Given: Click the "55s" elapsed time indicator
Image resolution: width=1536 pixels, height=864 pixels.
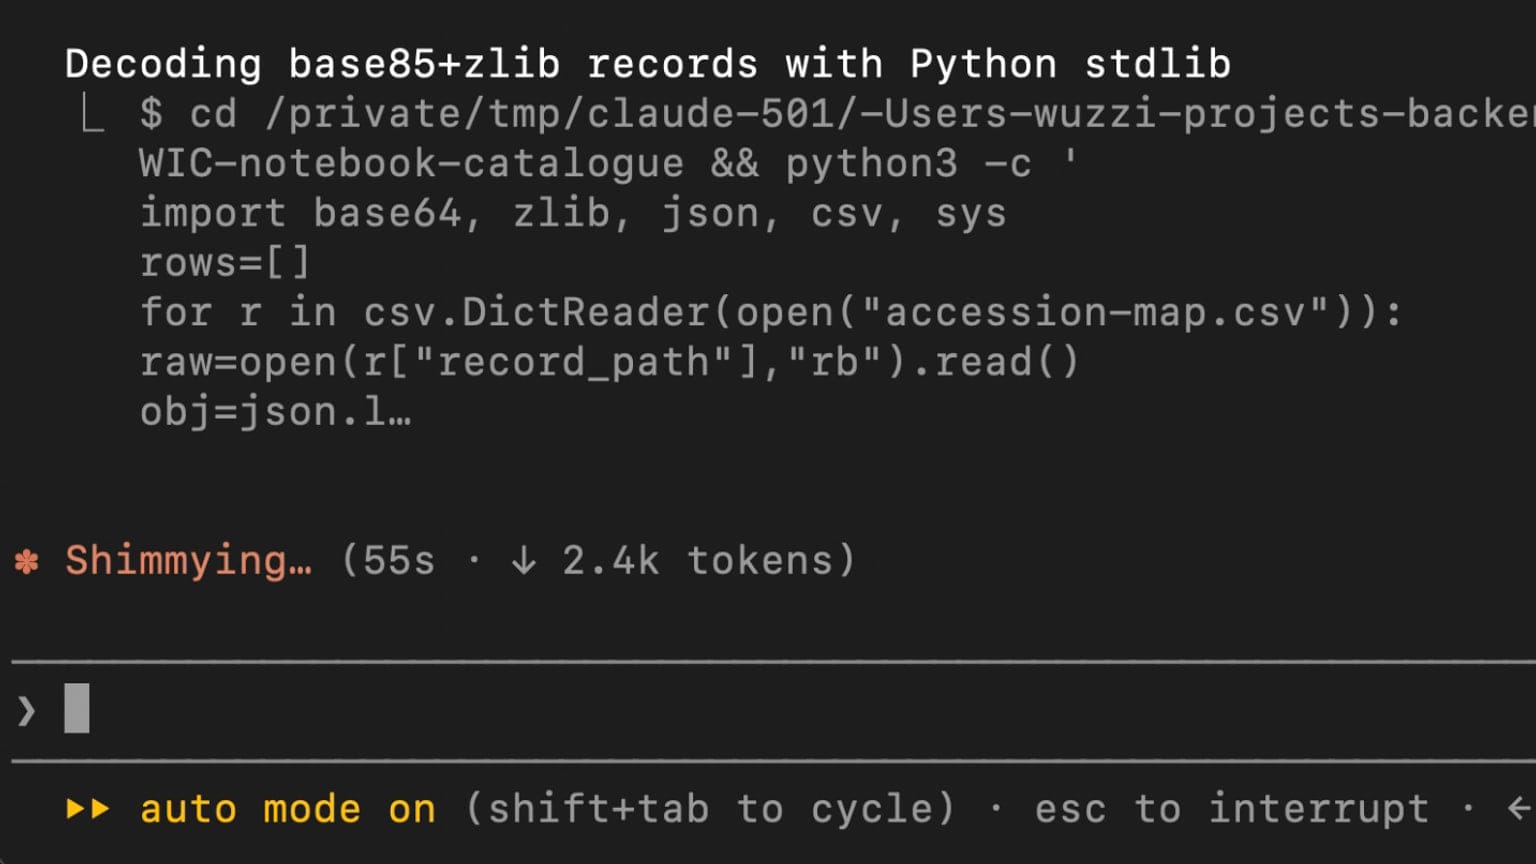Looking at the screenshot, I should tap(399, 560).
